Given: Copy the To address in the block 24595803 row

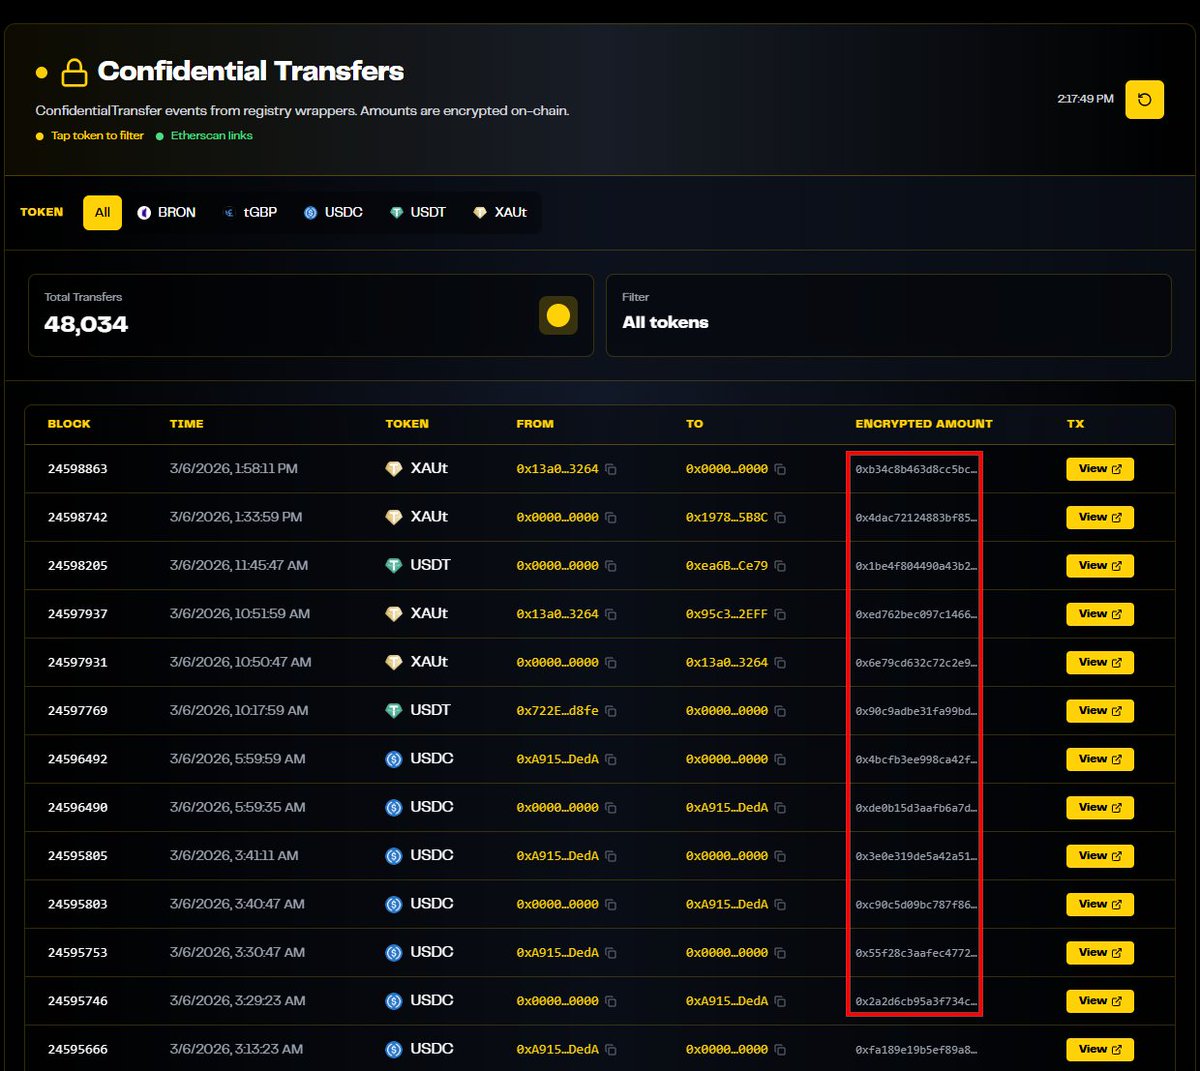Looking at the screenshot, I should [x=780, y=905].
